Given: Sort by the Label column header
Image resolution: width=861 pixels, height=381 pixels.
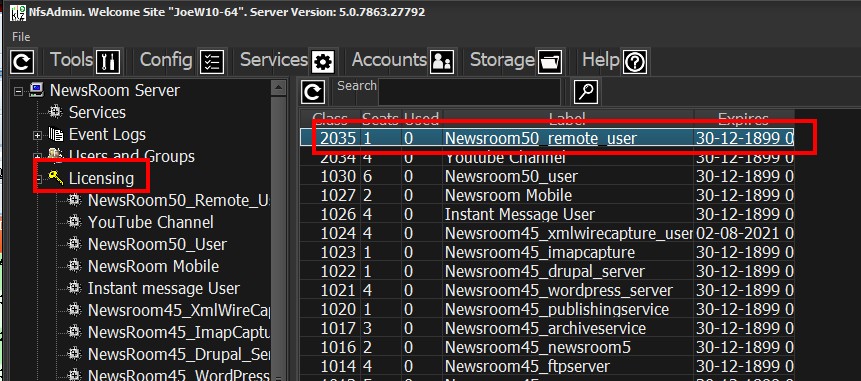Looking at the screenshot, I should [x=568, y=119].
